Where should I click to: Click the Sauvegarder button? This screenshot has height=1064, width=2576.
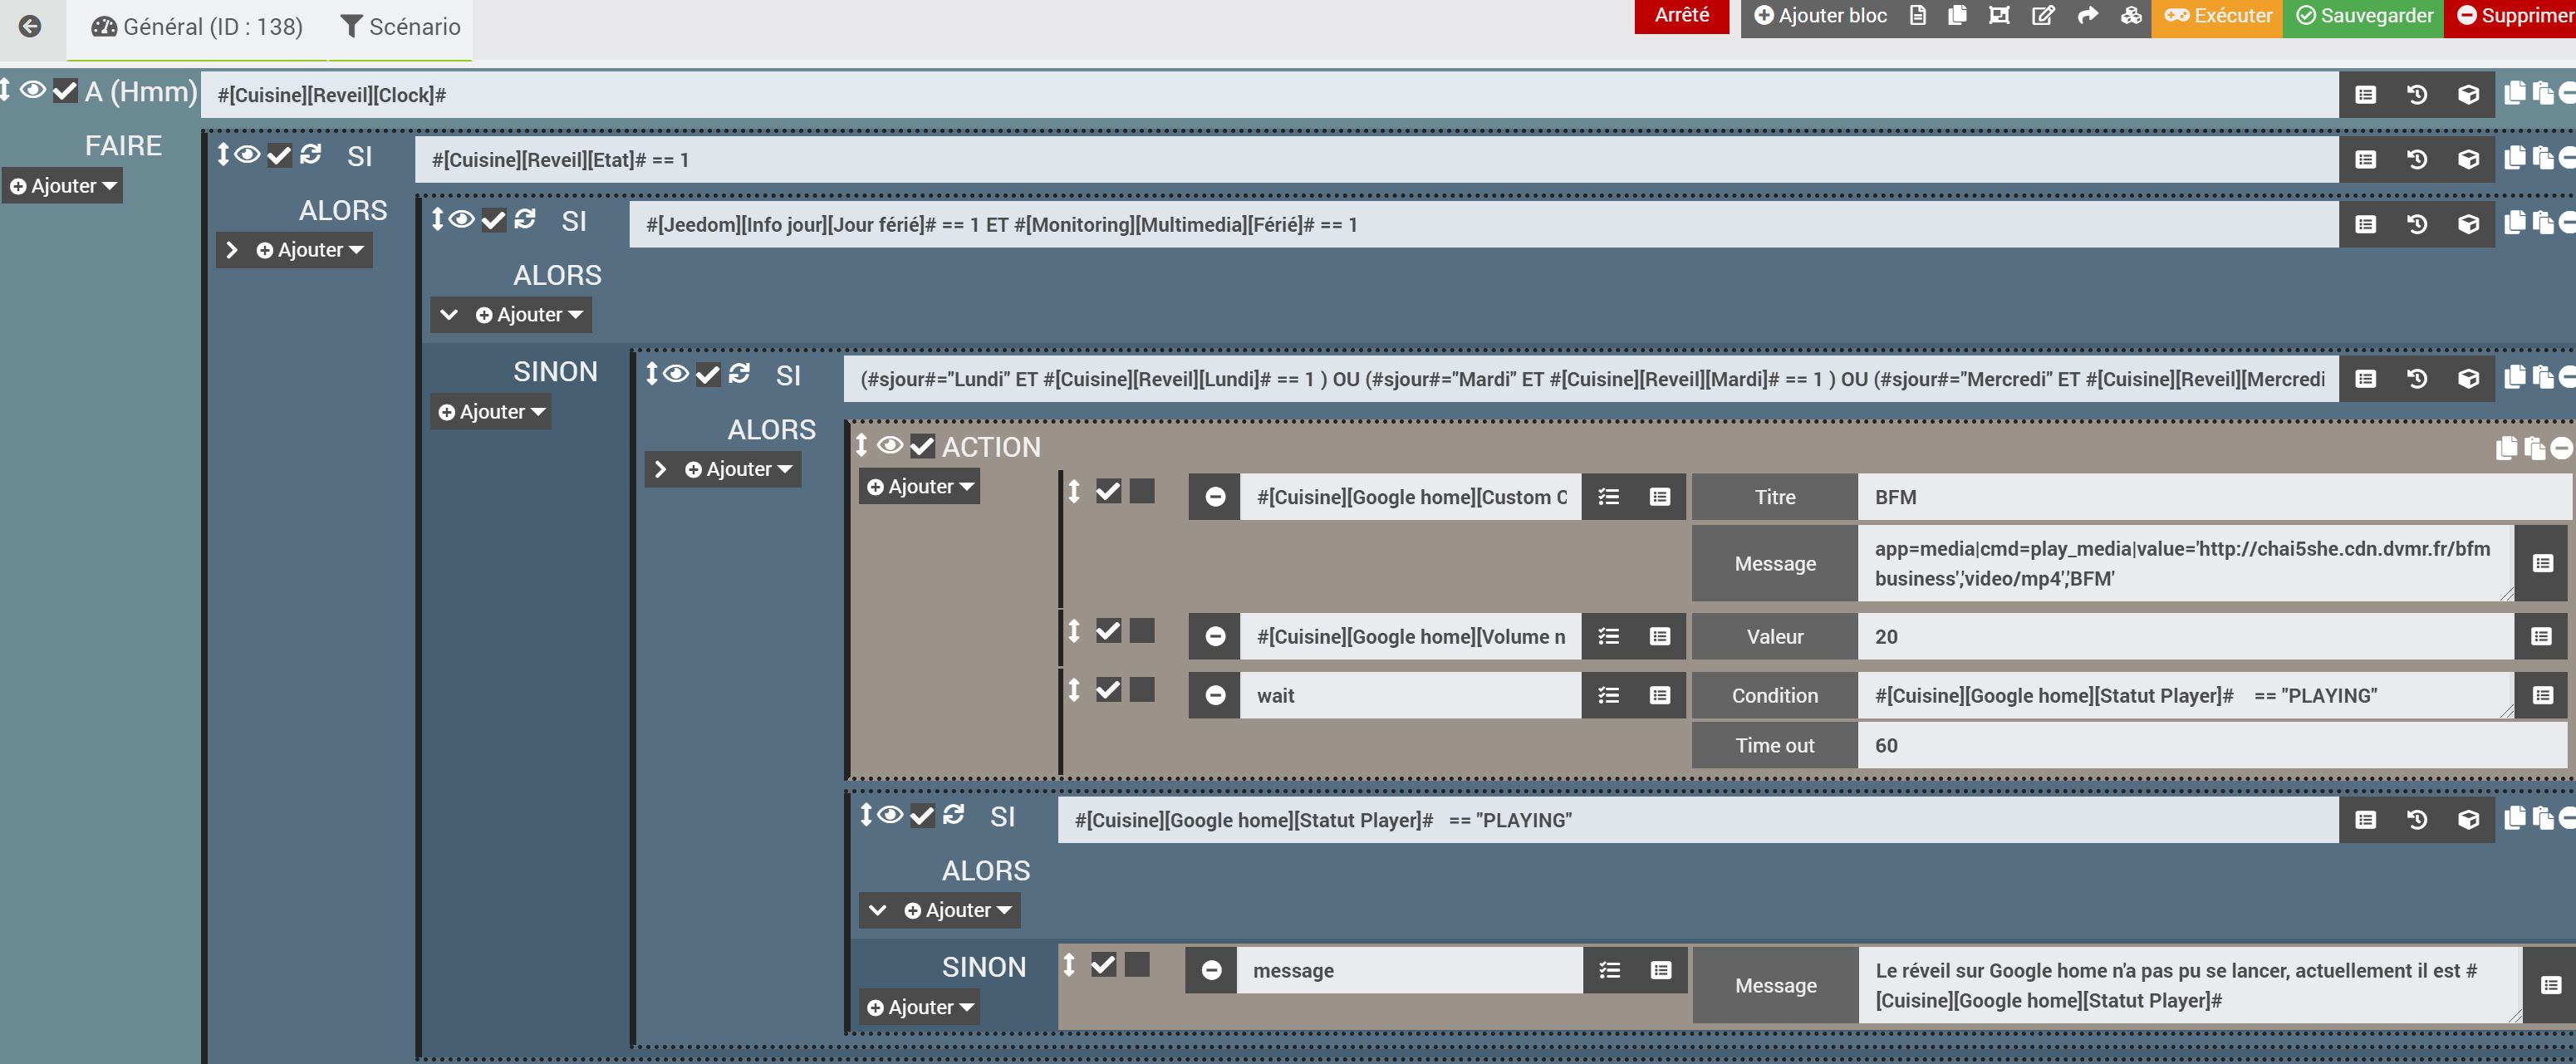2364,16
